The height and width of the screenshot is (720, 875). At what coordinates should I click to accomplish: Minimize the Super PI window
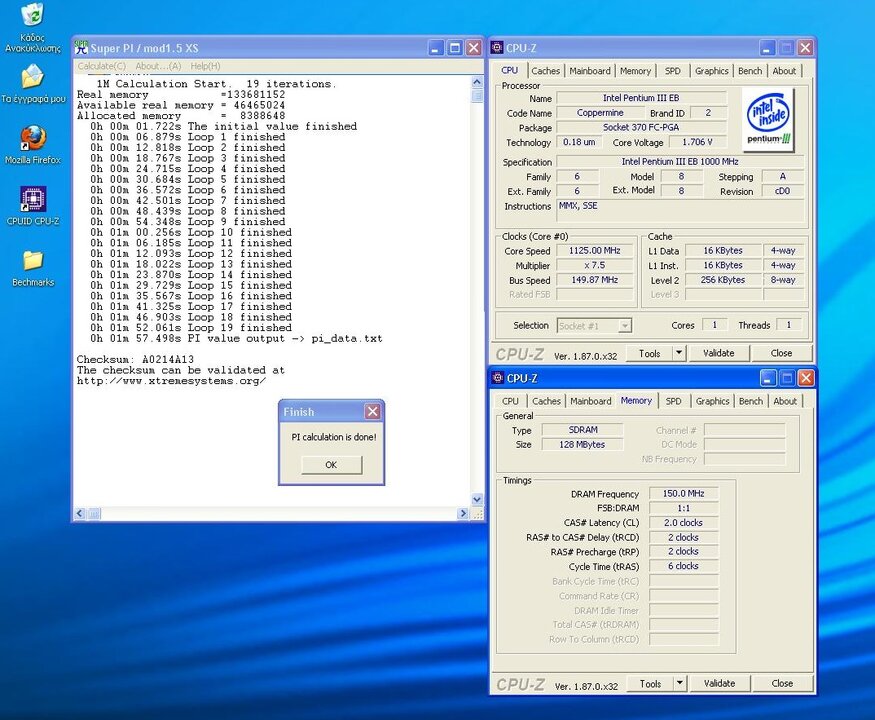coord(436,48)
